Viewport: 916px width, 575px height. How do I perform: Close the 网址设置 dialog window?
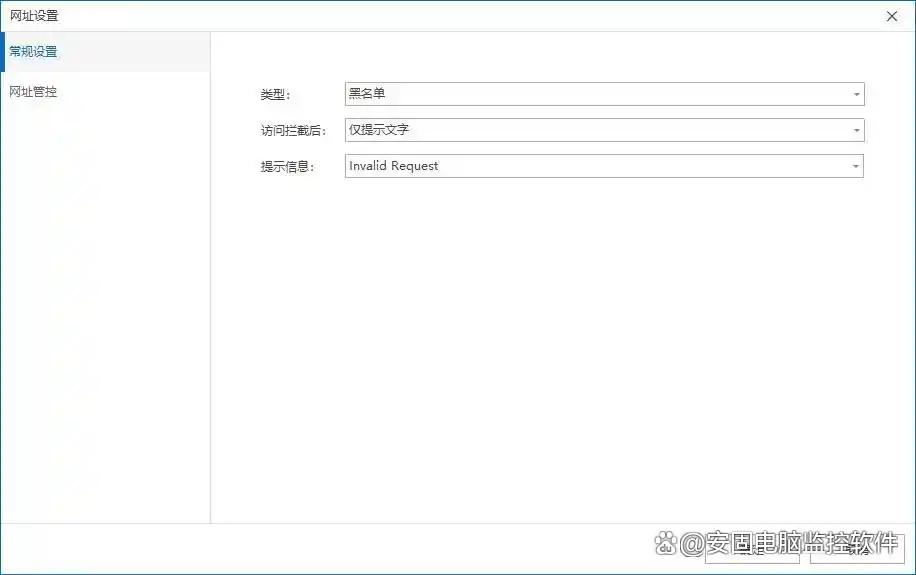892,16
